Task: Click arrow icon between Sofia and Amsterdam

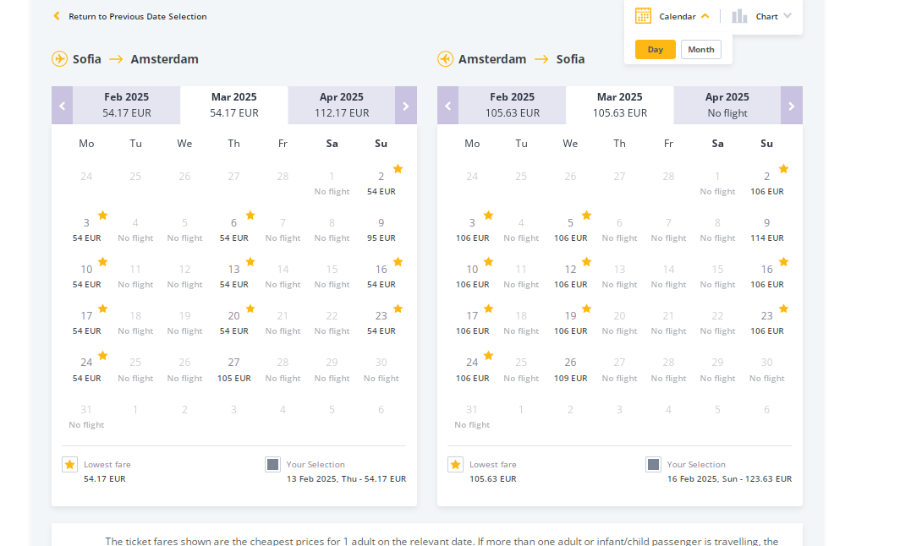Action: tap(116, 59)
